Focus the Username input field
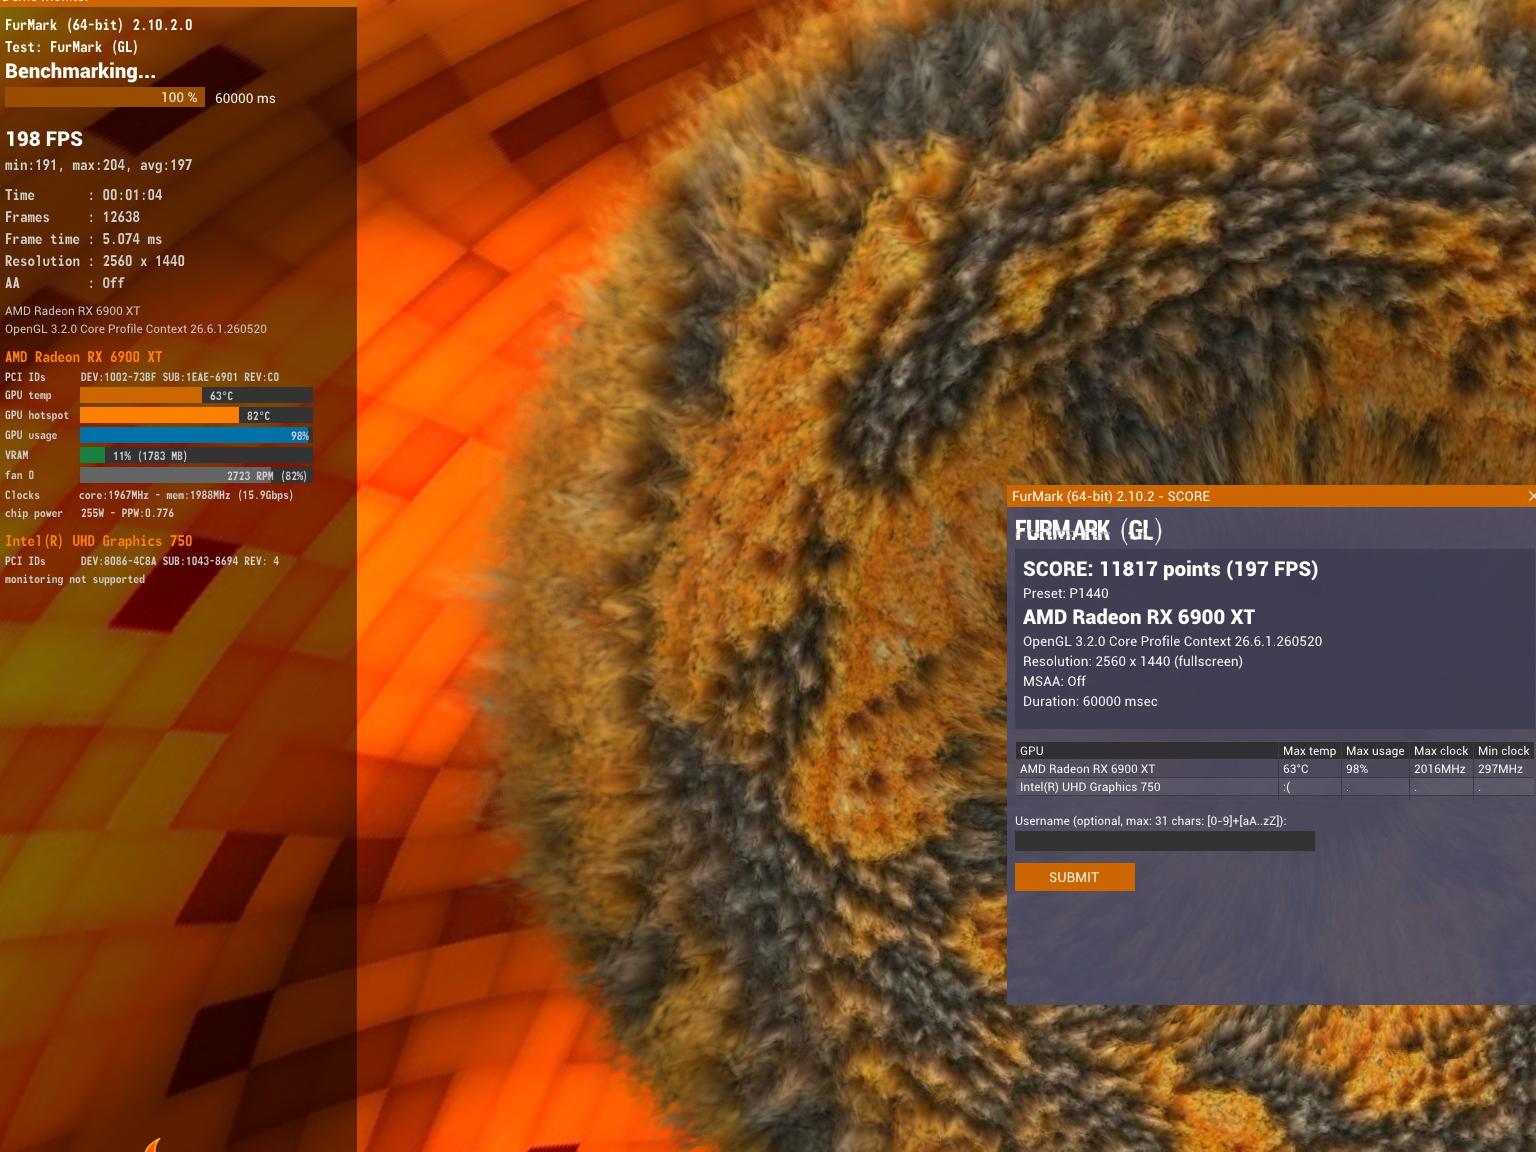Screen dimensions: 1536x1152 pyautogui.click(x=1164, y=841)
